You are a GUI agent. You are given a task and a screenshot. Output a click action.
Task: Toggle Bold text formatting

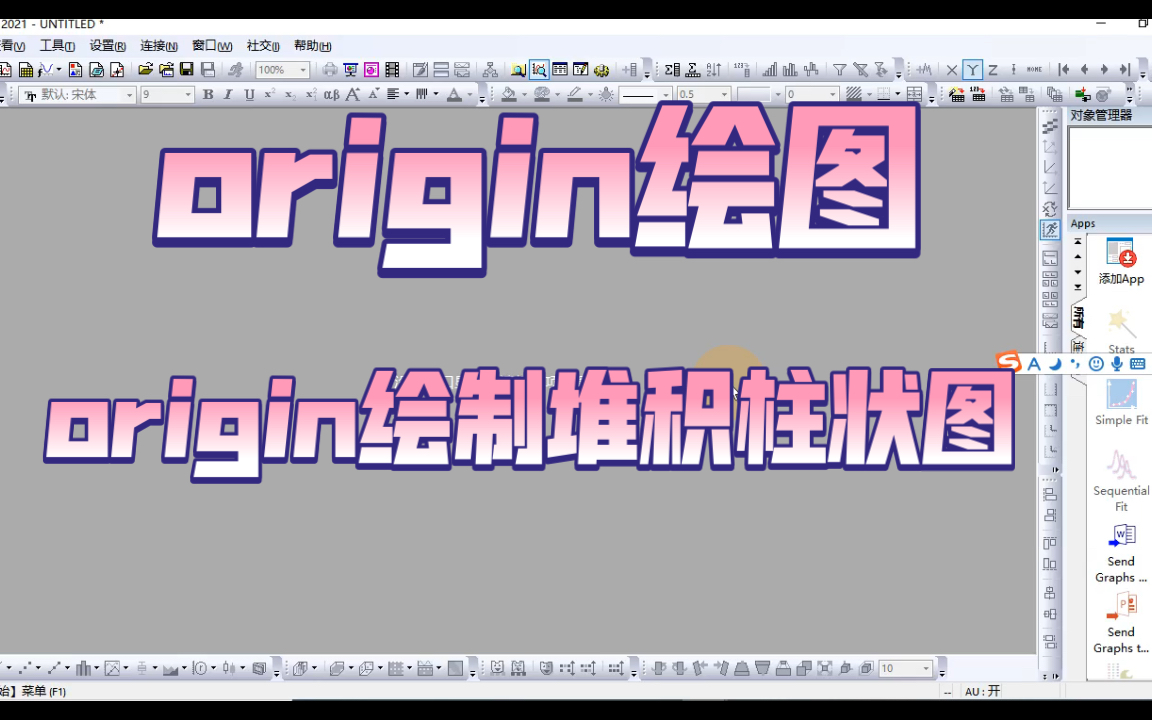click(208, 93)
